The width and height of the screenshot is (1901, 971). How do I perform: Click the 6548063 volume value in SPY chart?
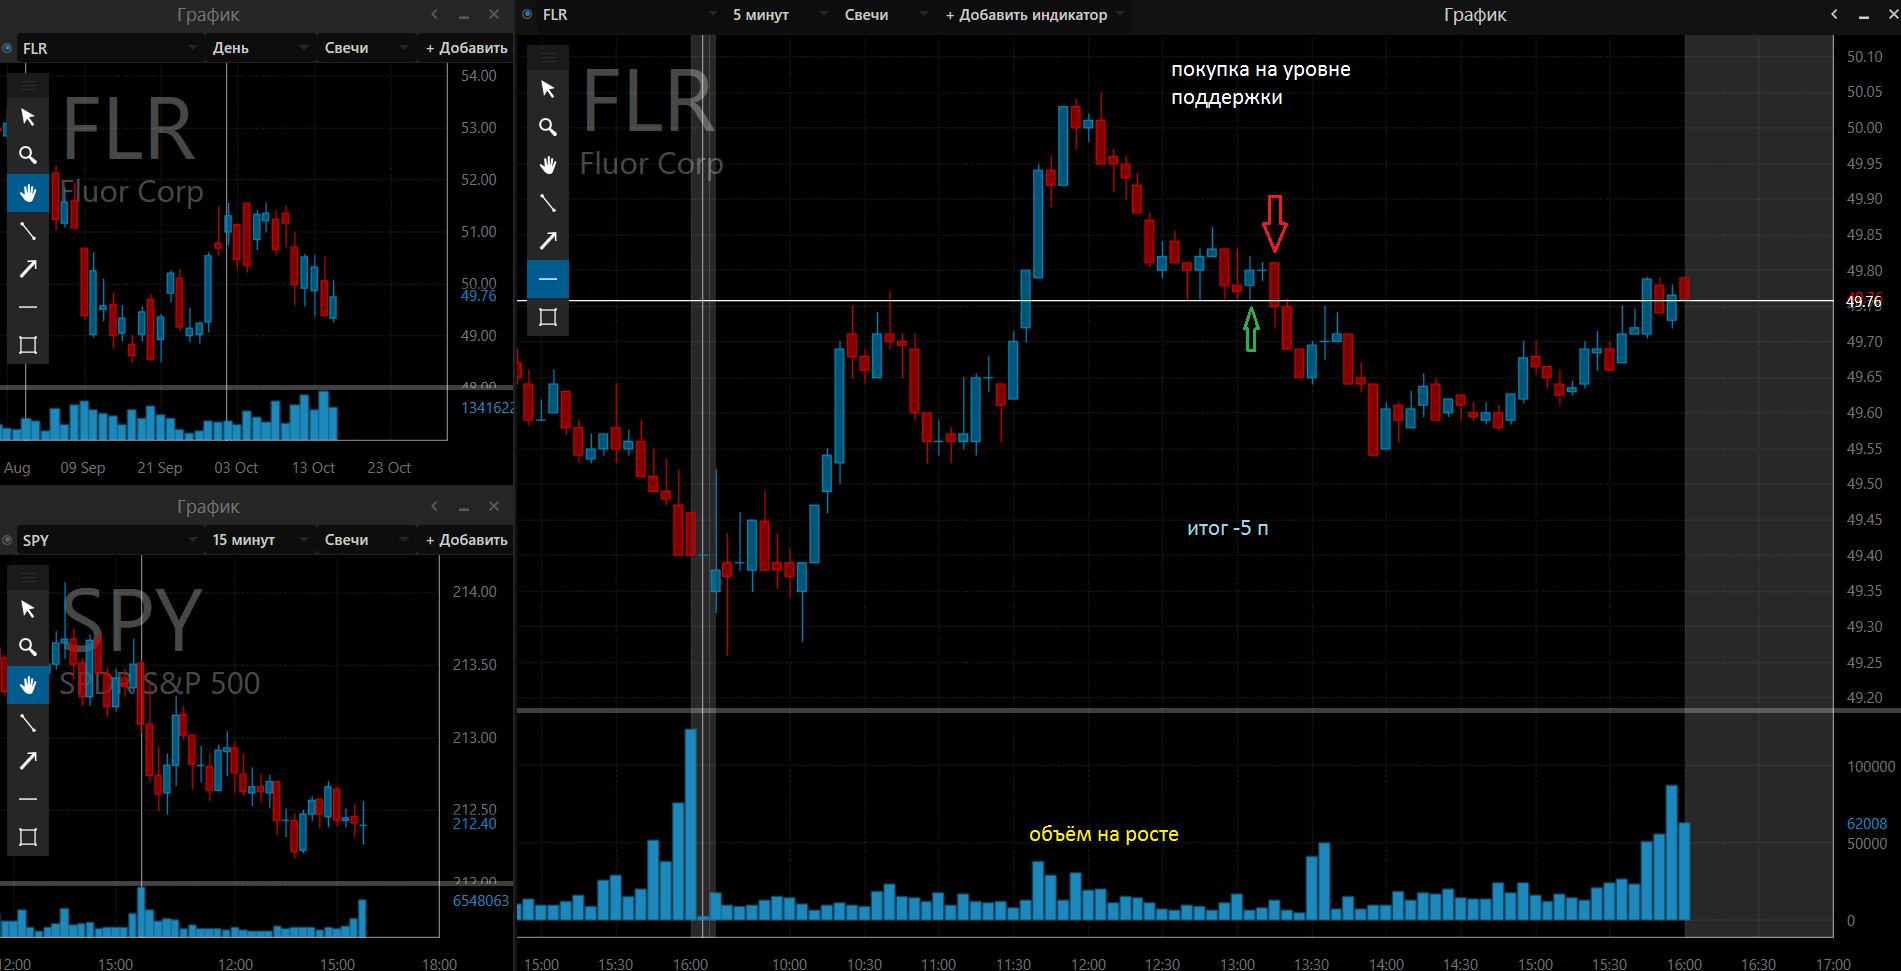(x=481, y=901)
